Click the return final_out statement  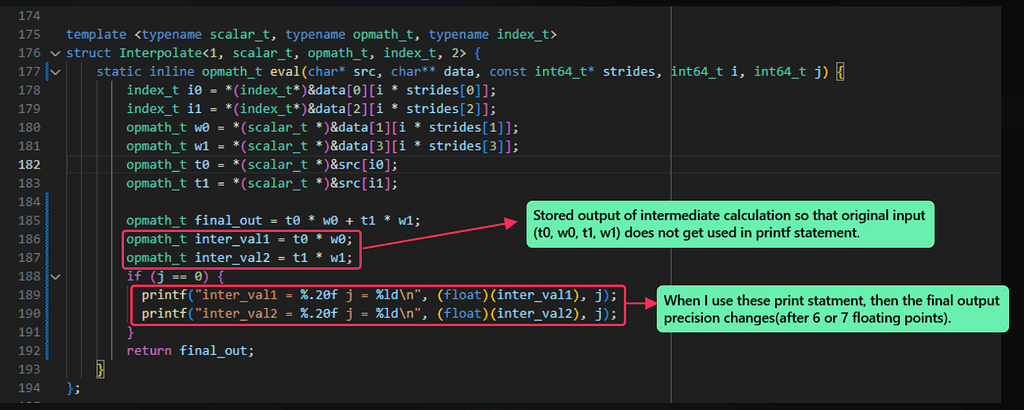(190, 350)
